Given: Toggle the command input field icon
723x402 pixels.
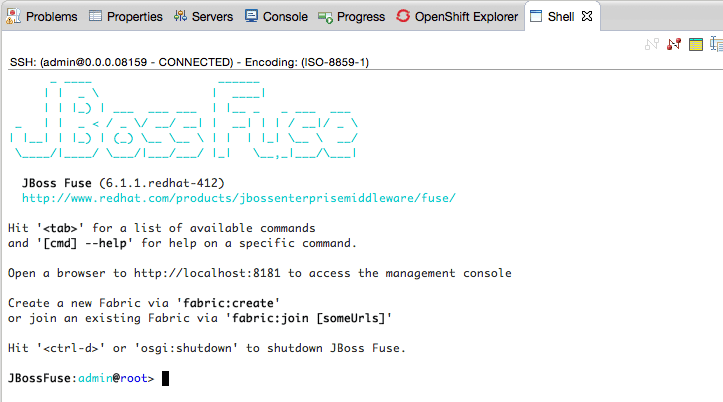Looking at the screenshot, I should point(717,44).
